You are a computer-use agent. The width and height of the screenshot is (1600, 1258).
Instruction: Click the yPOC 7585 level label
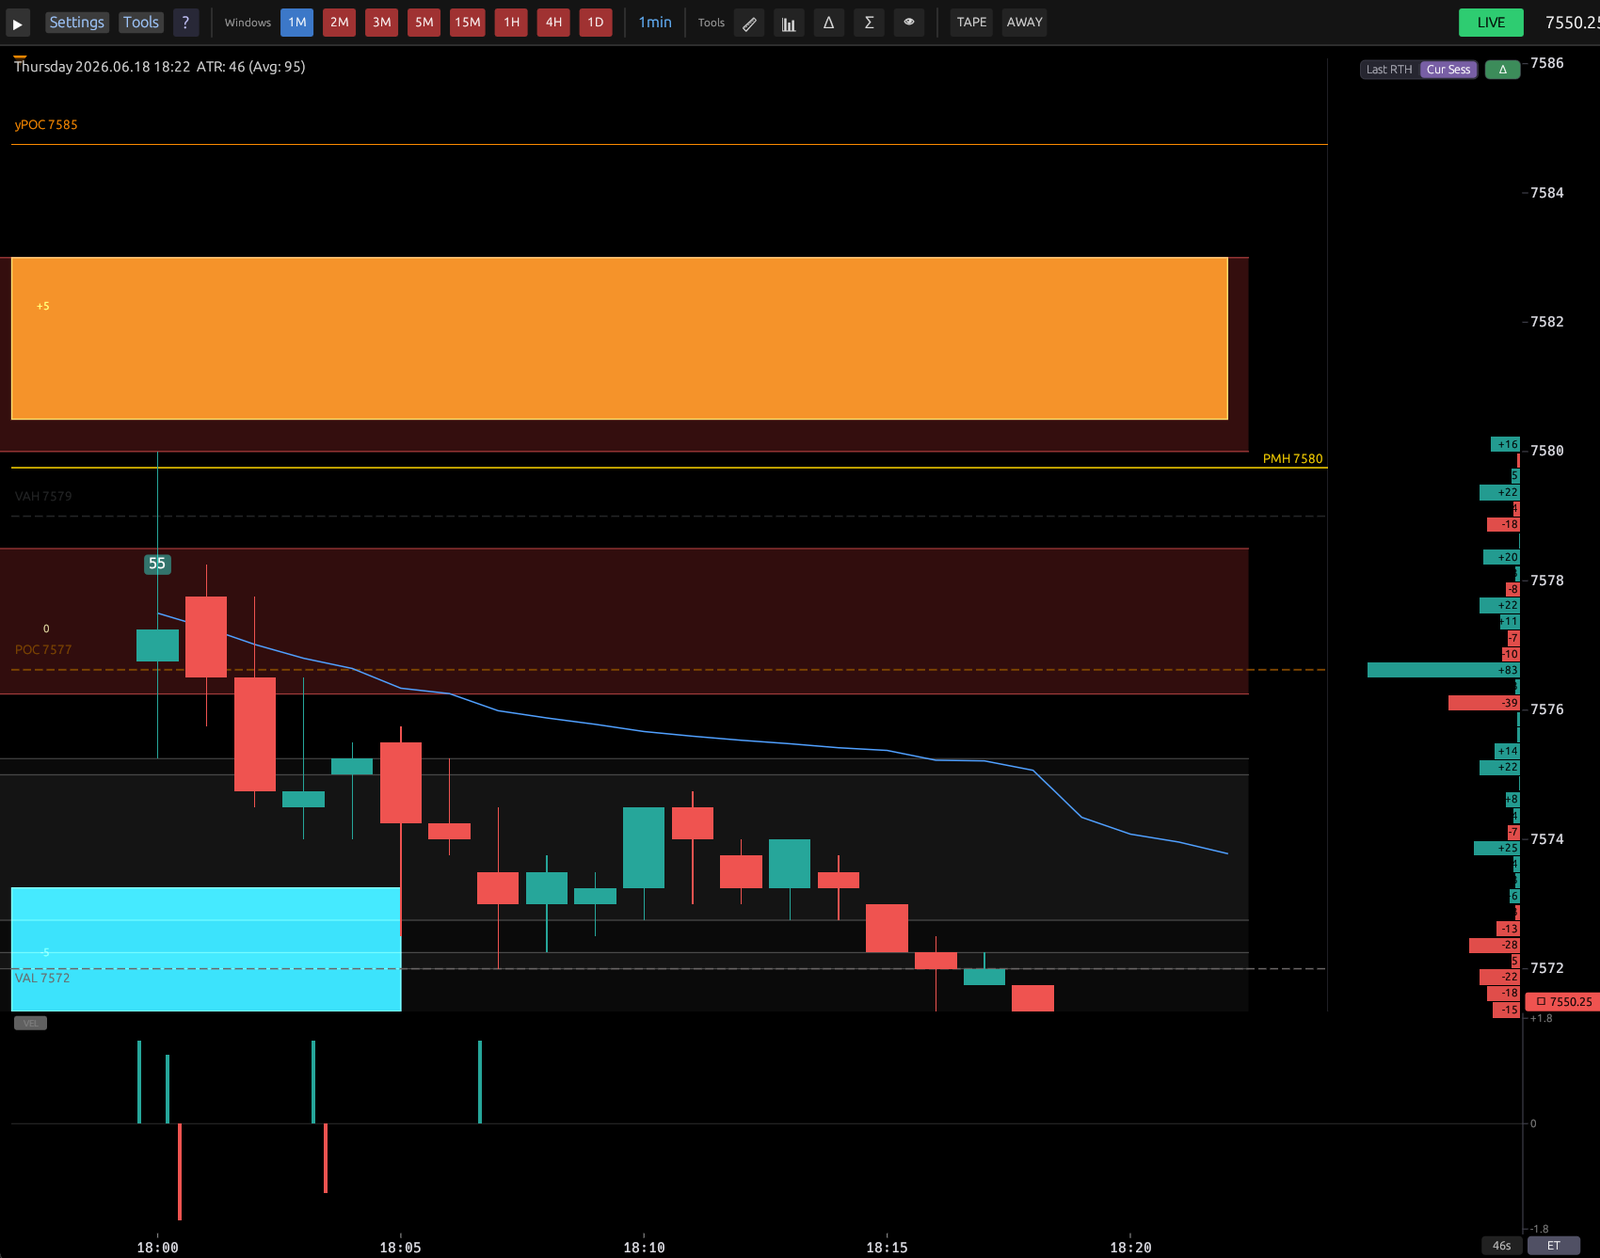tap(46, 125)
